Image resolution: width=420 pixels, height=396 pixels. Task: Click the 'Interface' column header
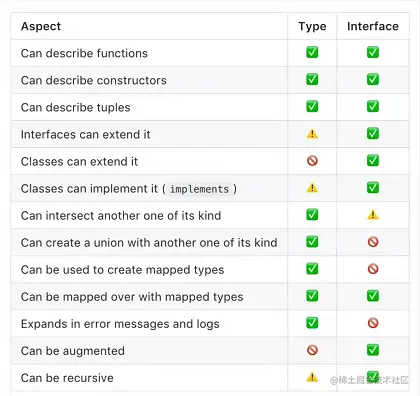[x=373, y=26]
